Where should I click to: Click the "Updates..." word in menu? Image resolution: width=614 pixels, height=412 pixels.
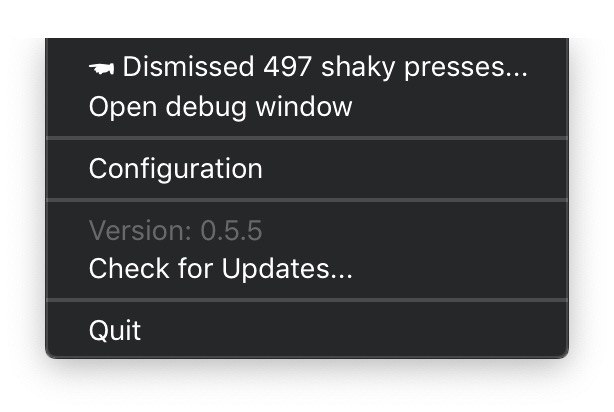pos(287,270)
